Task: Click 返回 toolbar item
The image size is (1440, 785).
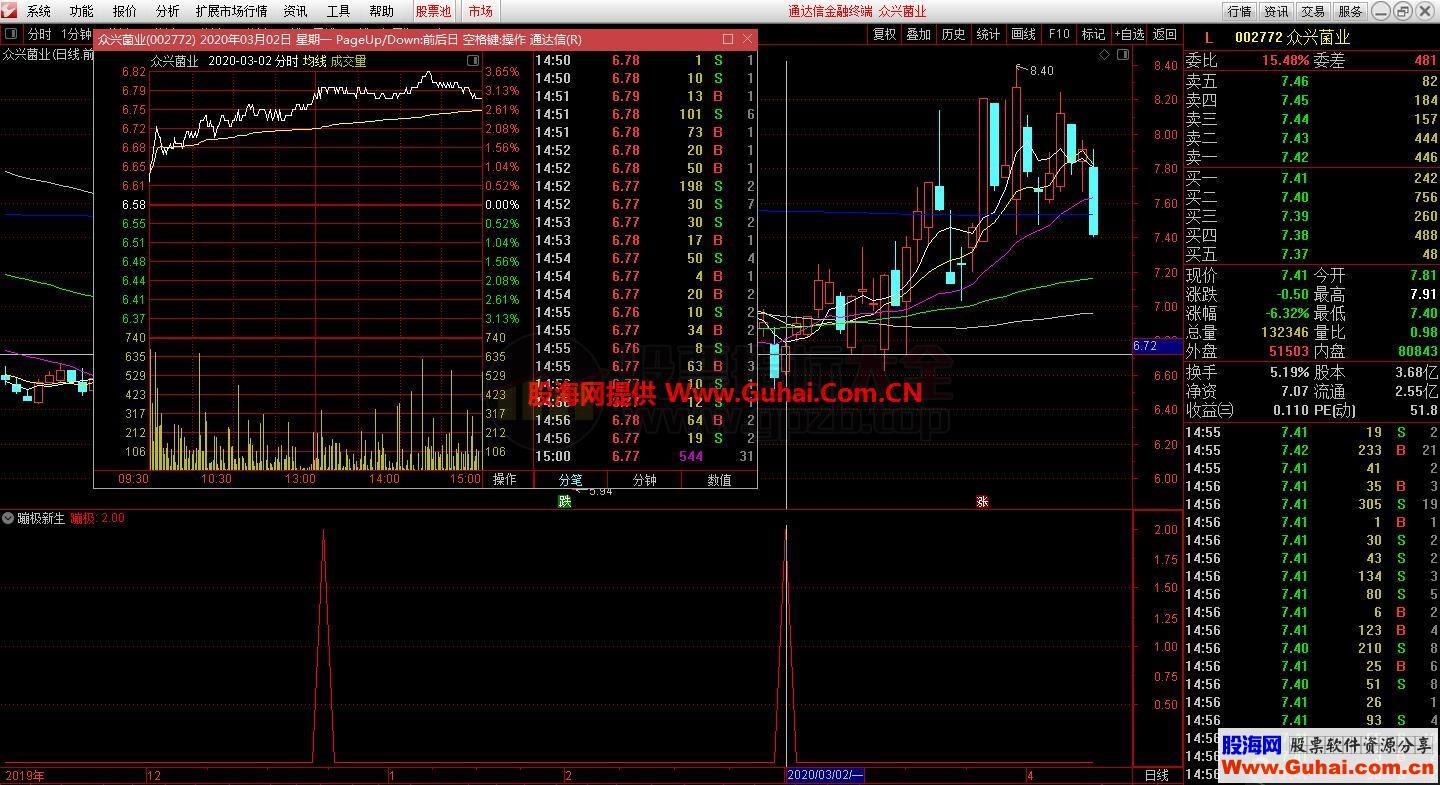Action: click(x=1165, y=34)
